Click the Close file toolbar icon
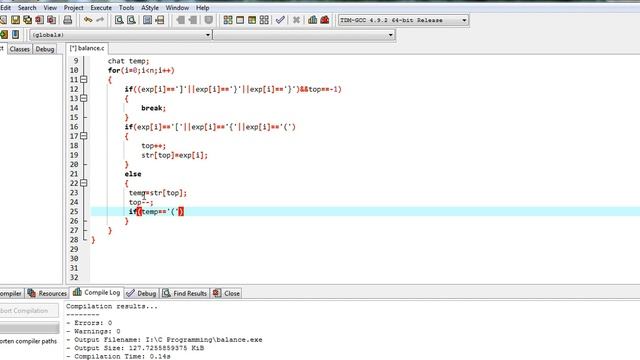The height and width of the screenshot is (360, 640). (x=40, y=20)
